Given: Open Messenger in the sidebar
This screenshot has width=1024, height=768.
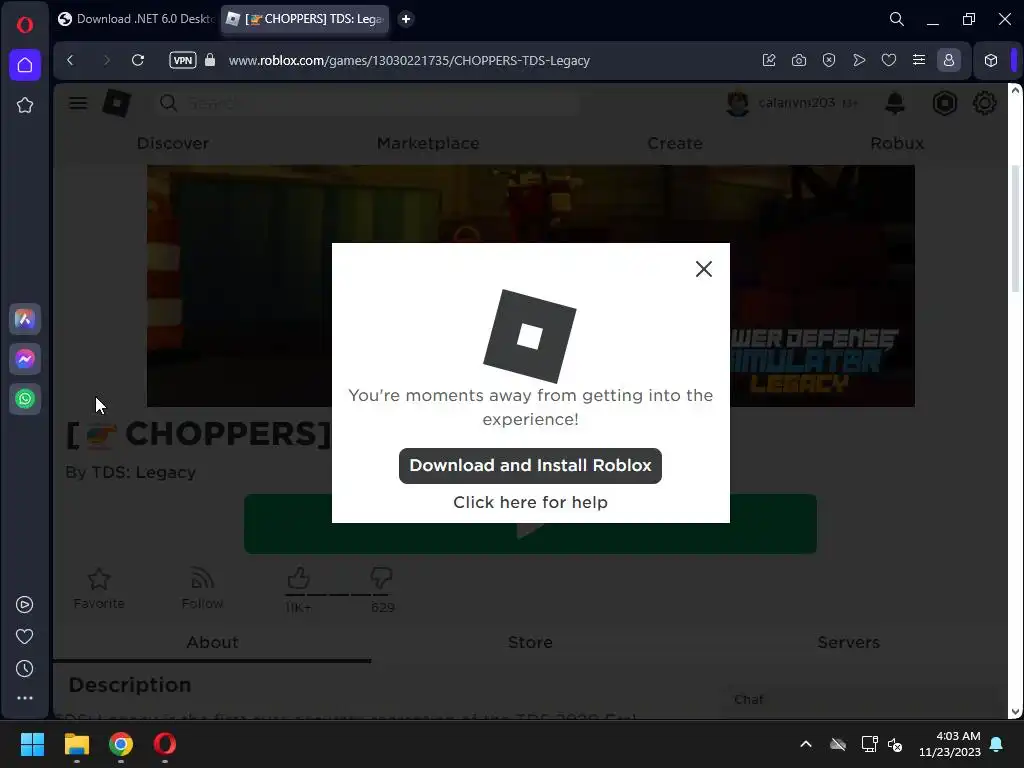Looking at the screenshot, I should (25, 359).
